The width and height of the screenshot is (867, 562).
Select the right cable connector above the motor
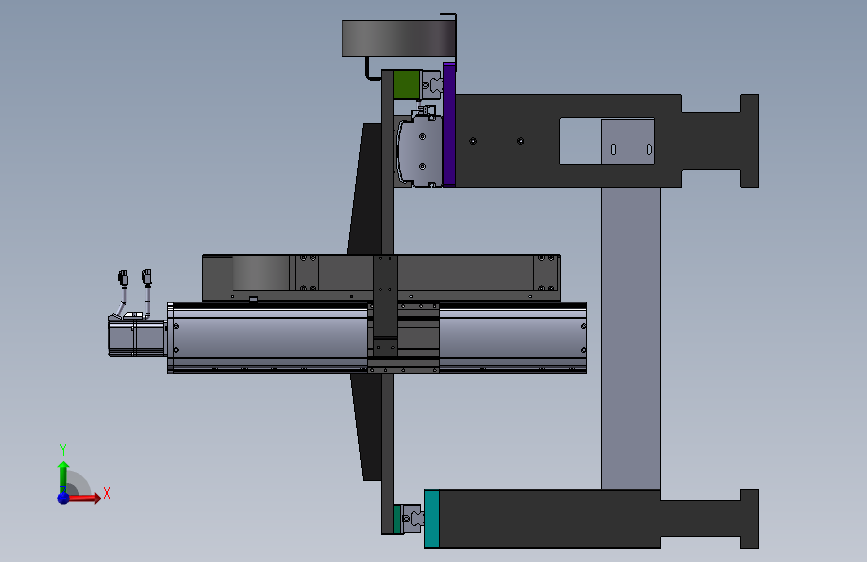point(147,277)
